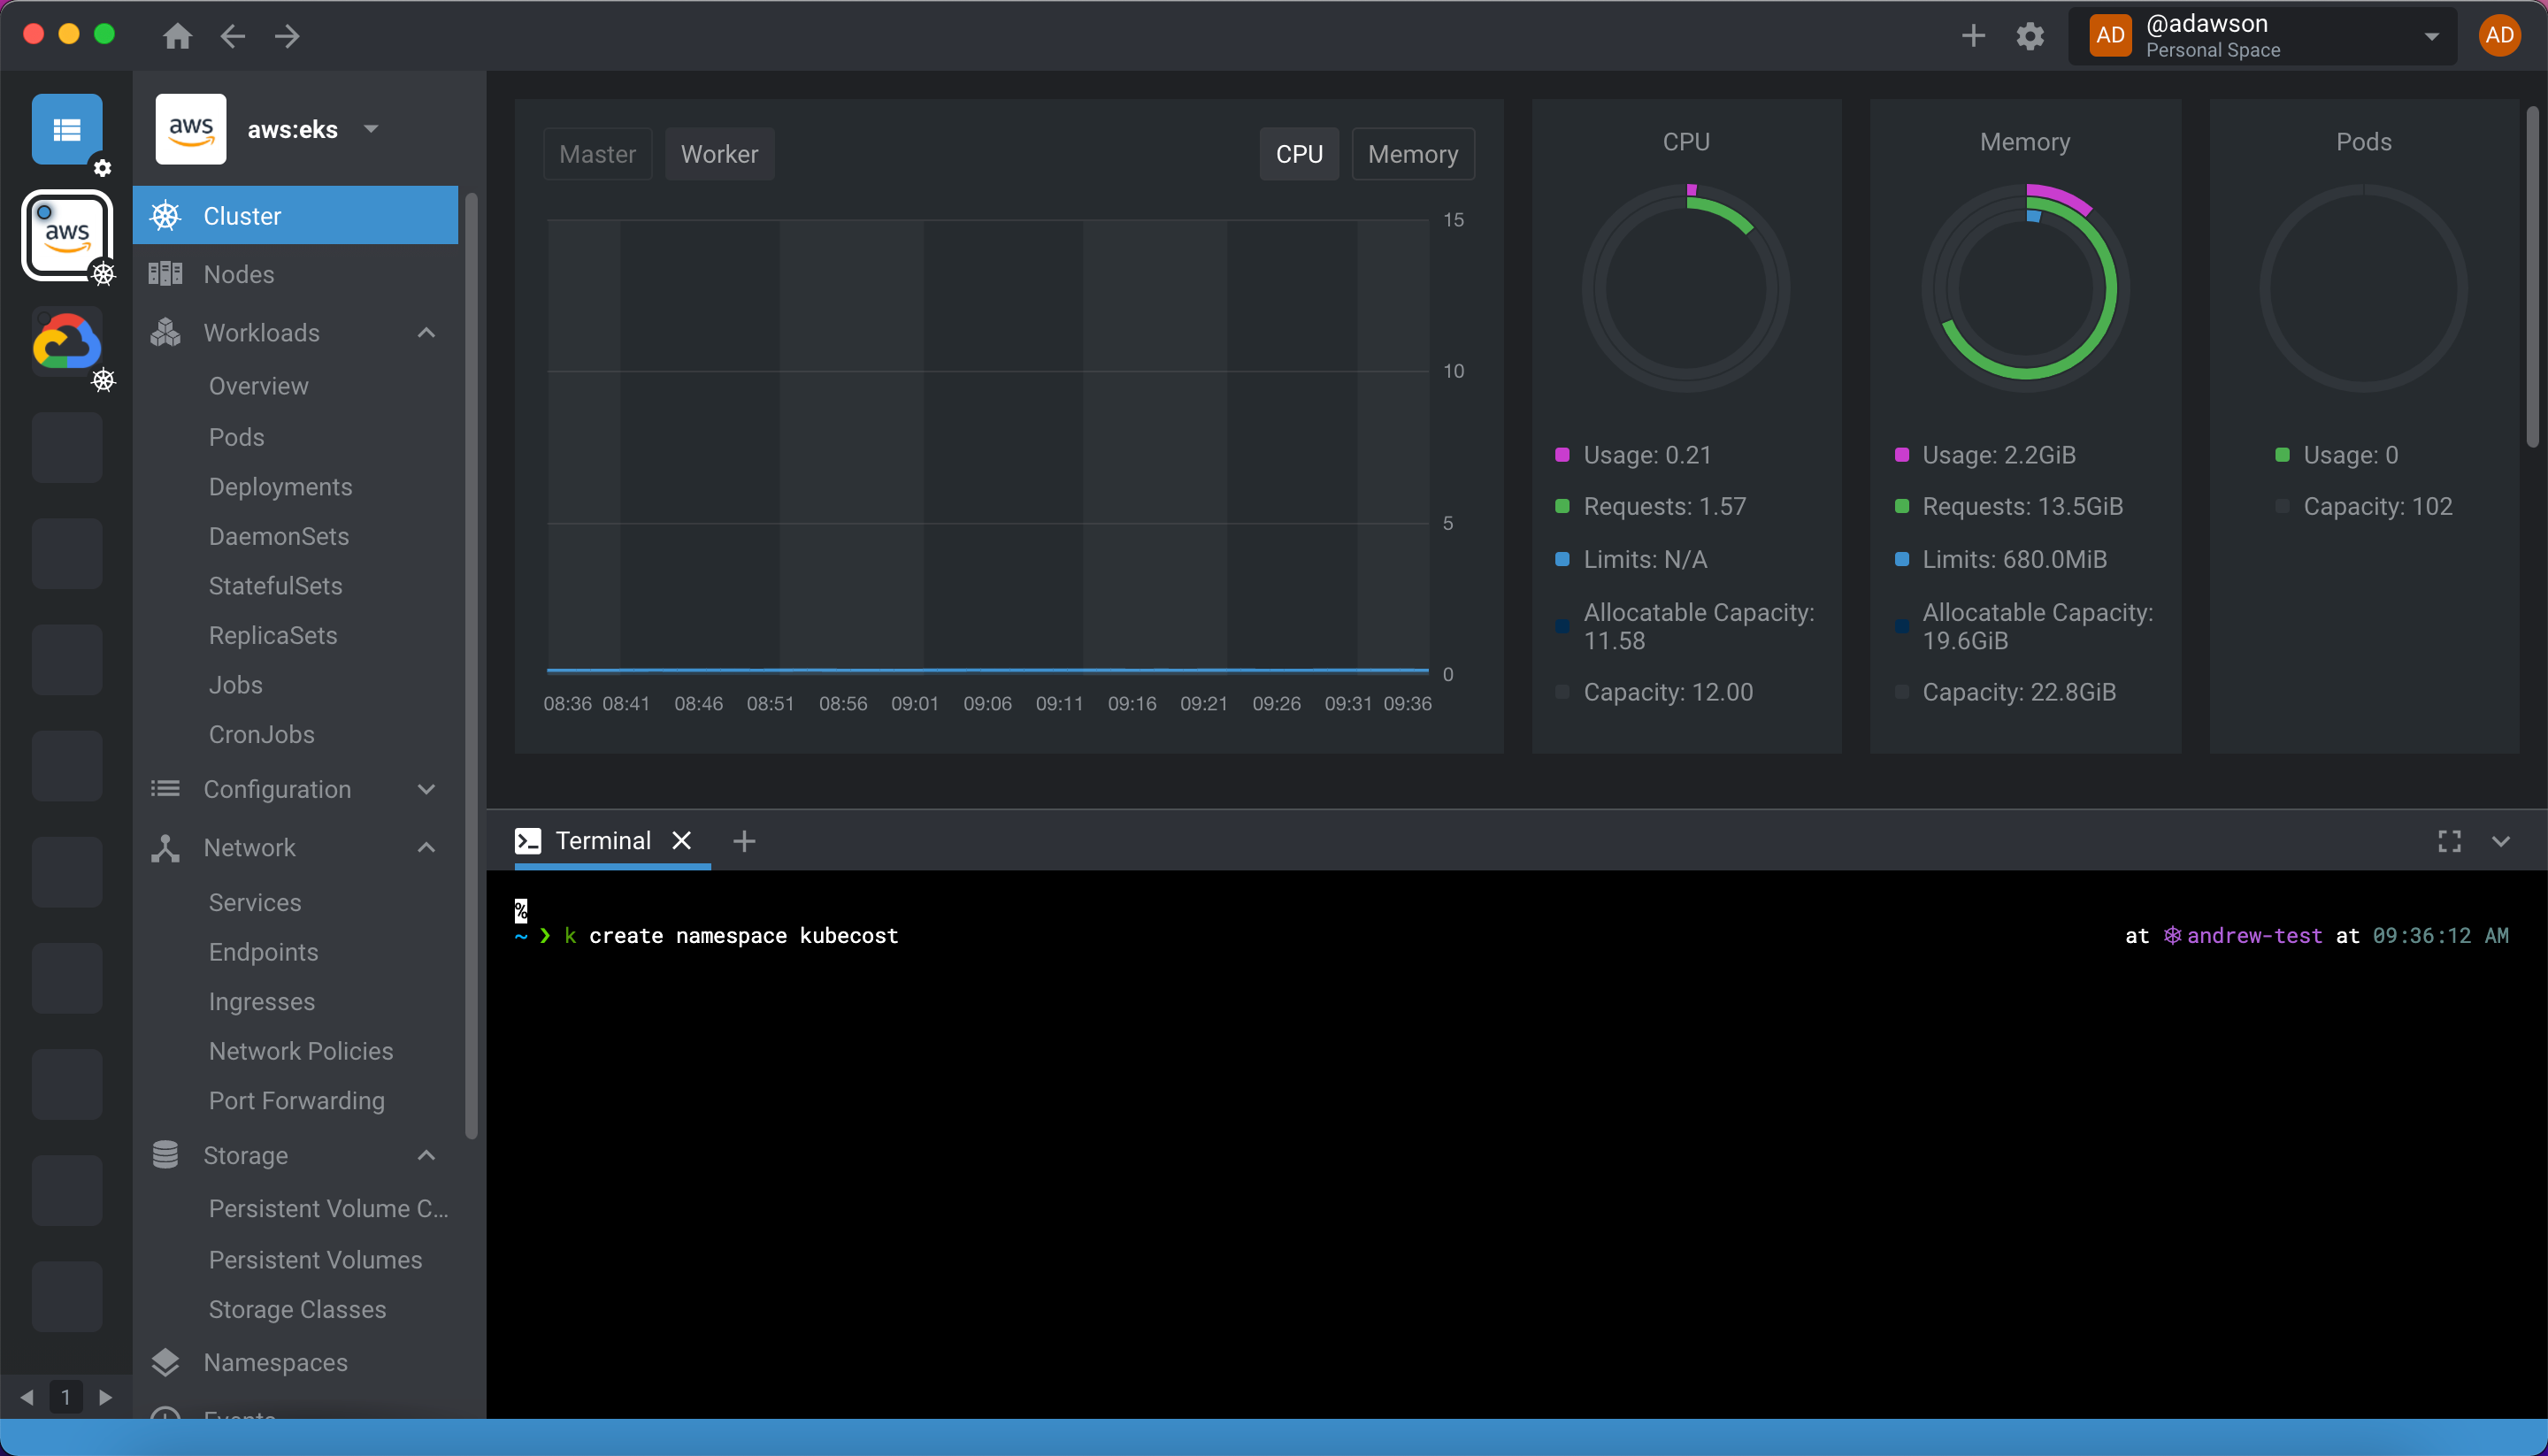Toggle to the Master node view
This screenshot has width=2548, height=1456.
coord(597,154)
